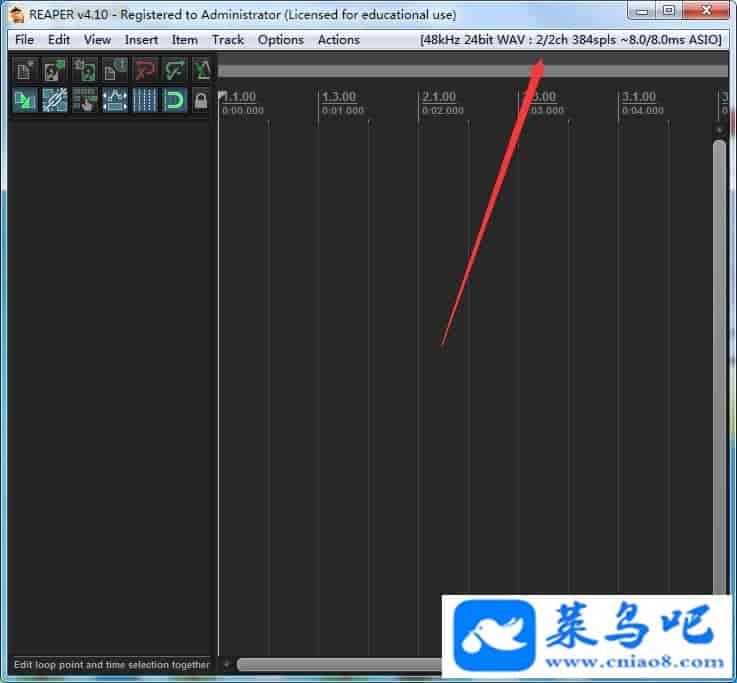Click the horizontal scrollbar at bottom
The width and height of the screenshot is (737, 683).
(339, 665)
